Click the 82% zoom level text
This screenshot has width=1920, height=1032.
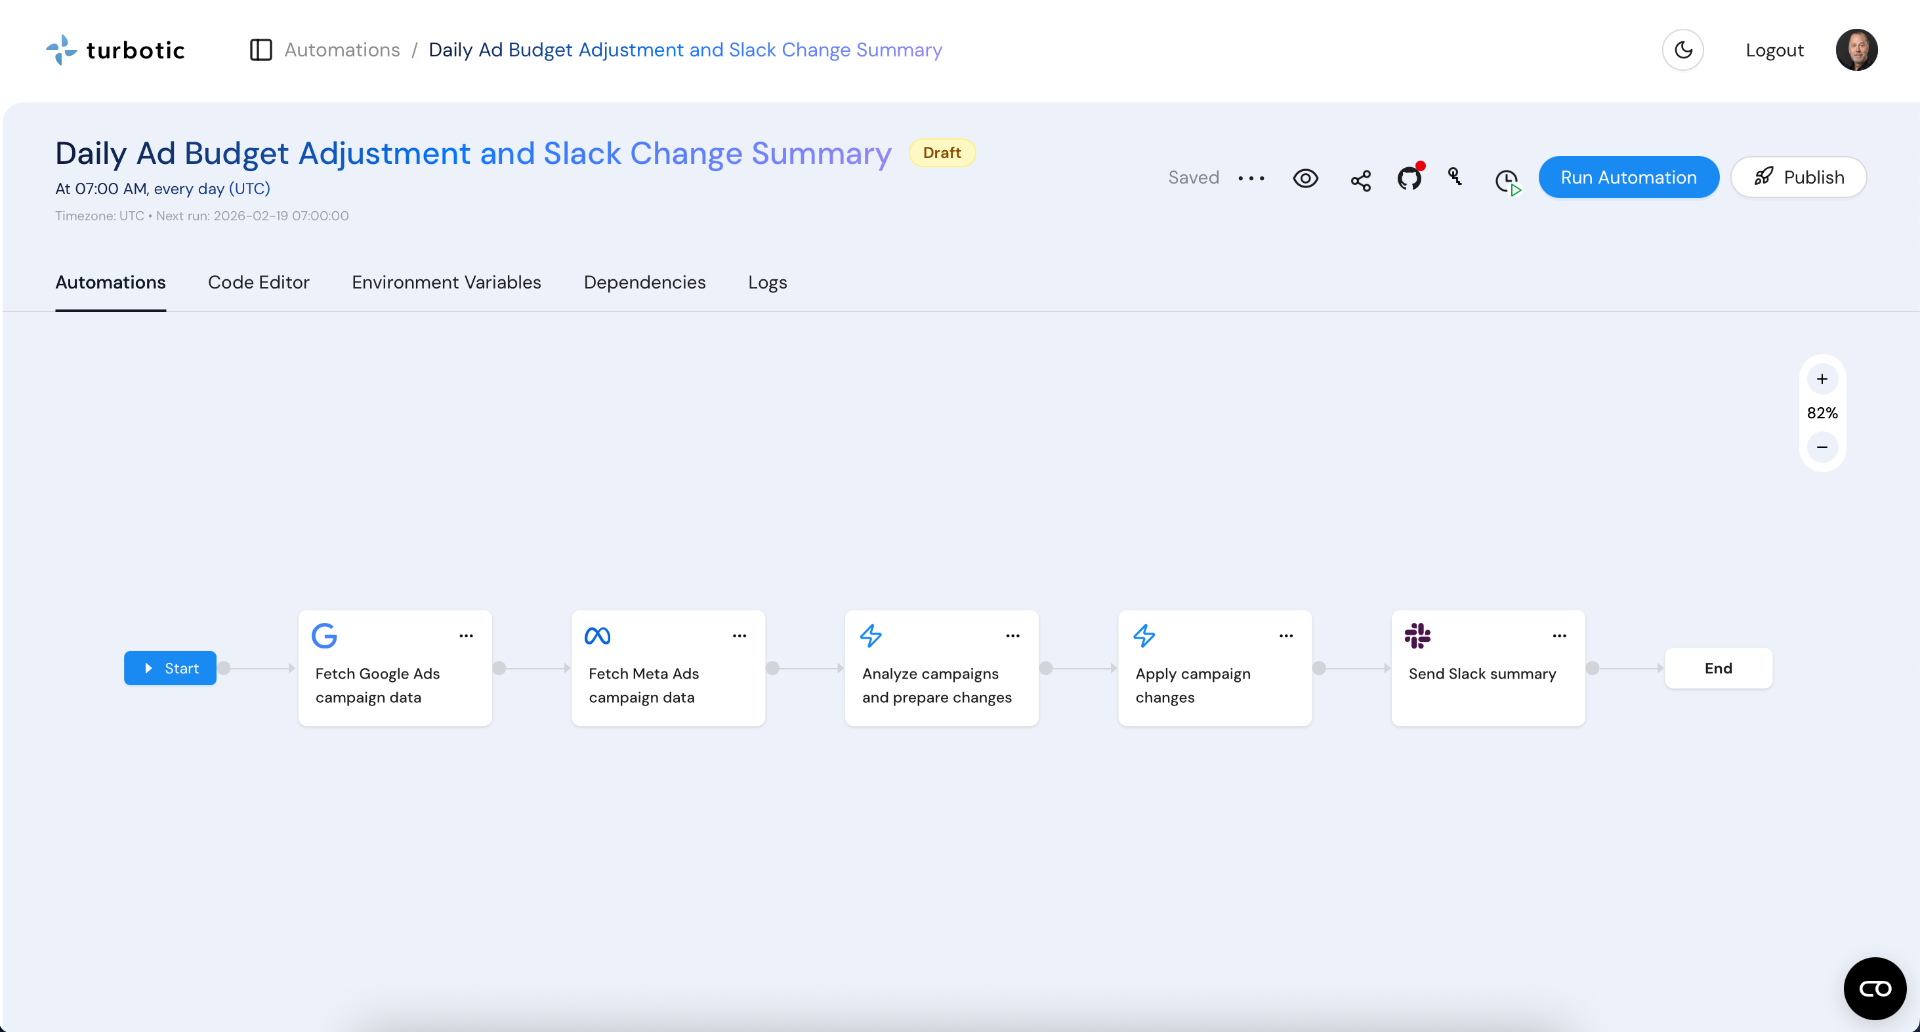[1822, 413]
